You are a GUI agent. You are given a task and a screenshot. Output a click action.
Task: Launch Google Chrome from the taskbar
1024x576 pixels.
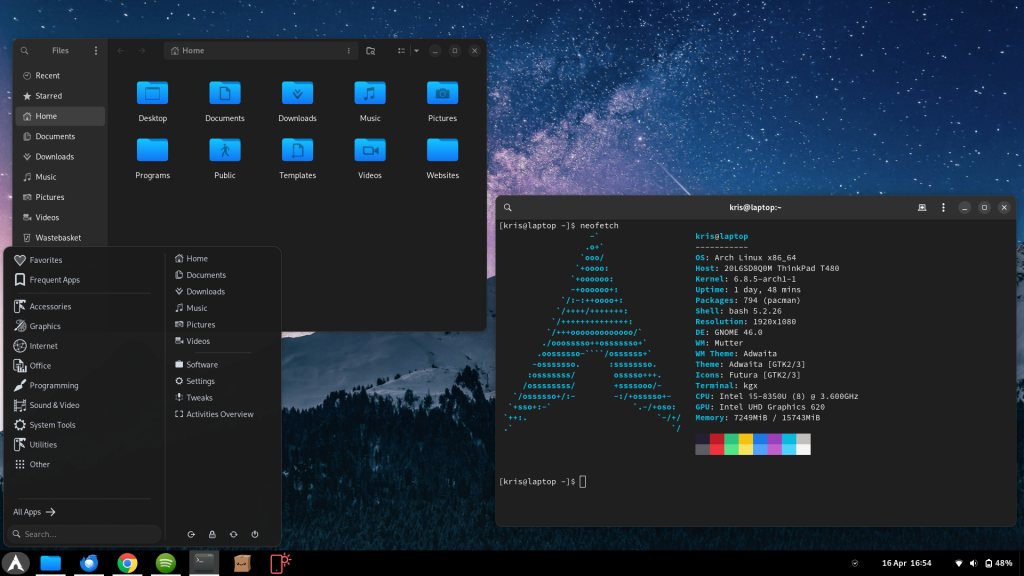[127, 563]
